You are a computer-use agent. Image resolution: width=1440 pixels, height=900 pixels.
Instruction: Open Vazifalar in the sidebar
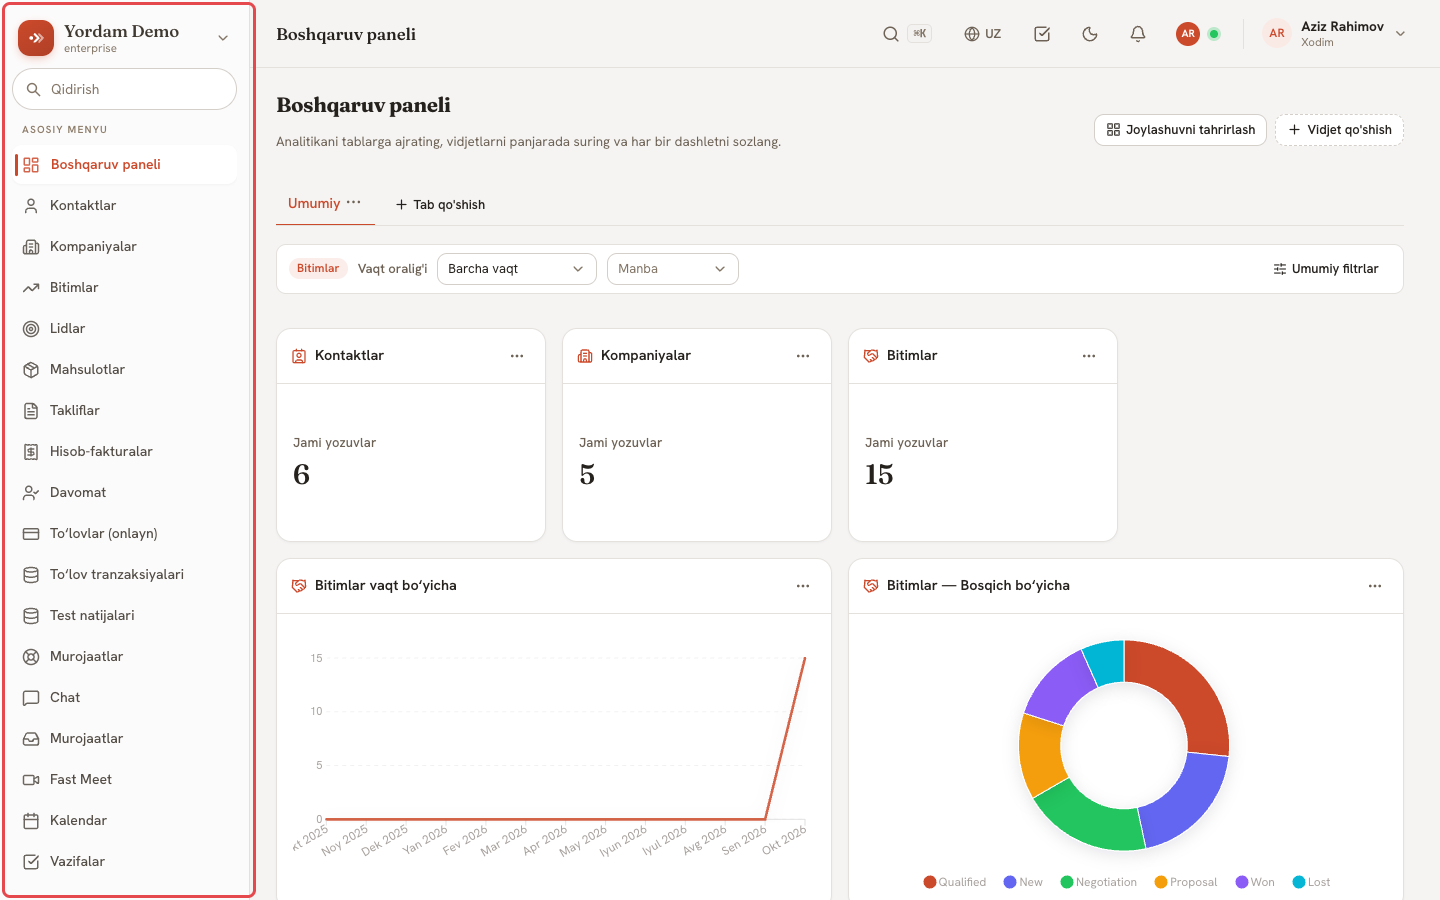tap(125, 861)
